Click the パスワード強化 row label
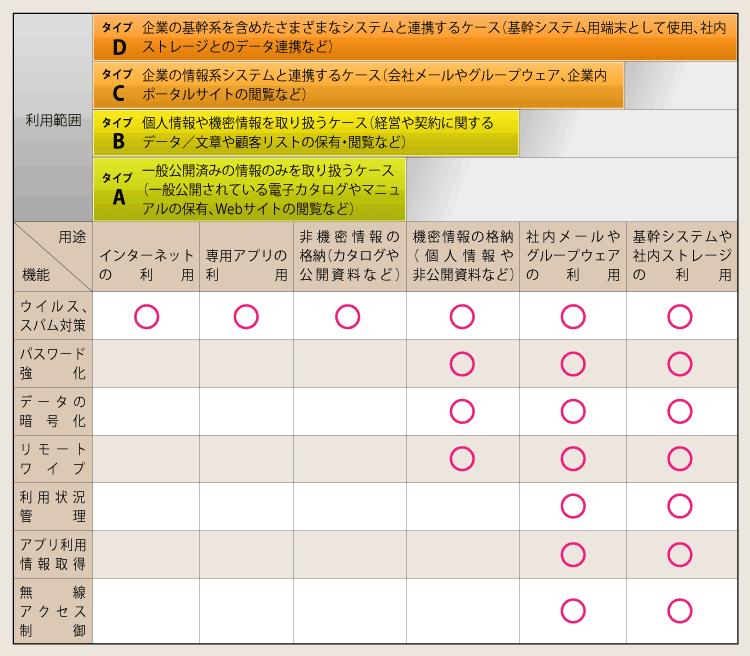This screenshot has height=656, width=750. [x=53, y=364]
